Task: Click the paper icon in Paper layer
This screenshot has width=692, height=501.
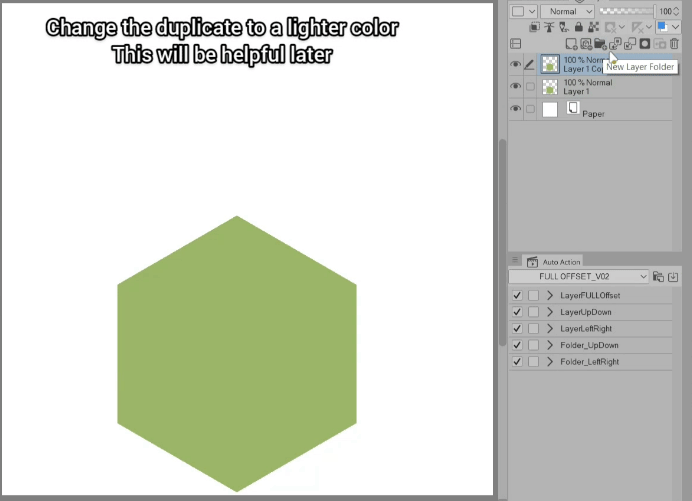Action: (x=573, y=107)
